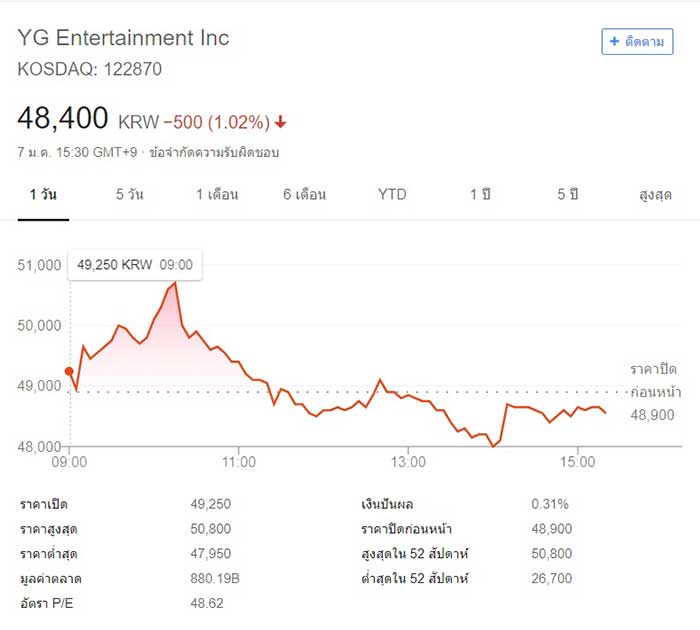
Task: Open the สูงสุด max range tab
Action: (655, 195)
